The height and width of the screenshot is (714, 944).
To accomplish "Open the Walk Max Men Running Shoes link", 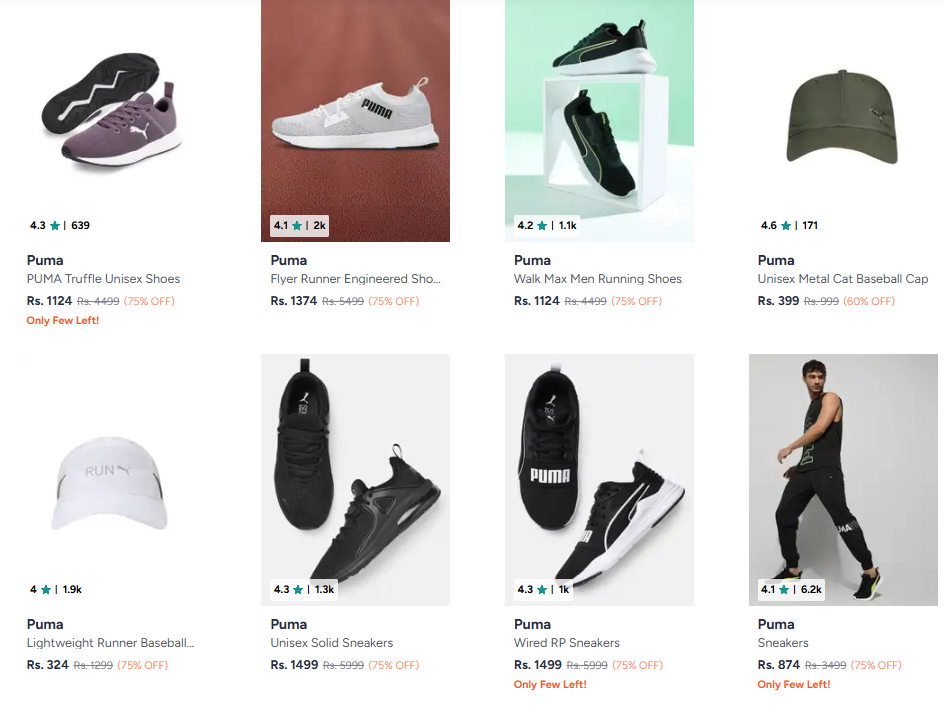I will tap(597, 279).
